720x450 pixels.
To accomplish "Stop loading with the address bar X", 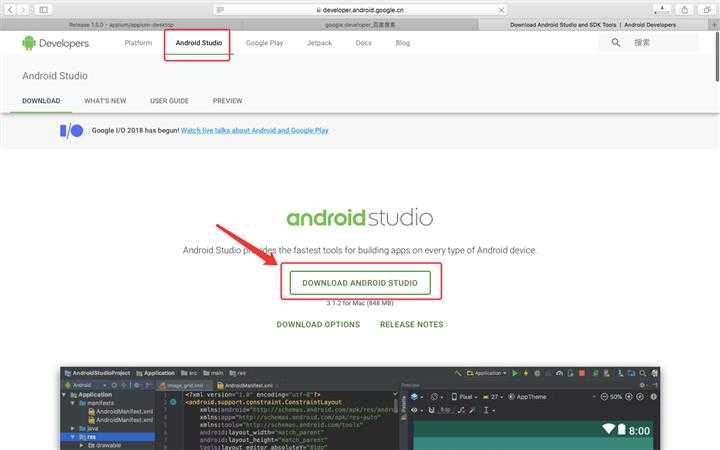I will (x=501, y=10).
